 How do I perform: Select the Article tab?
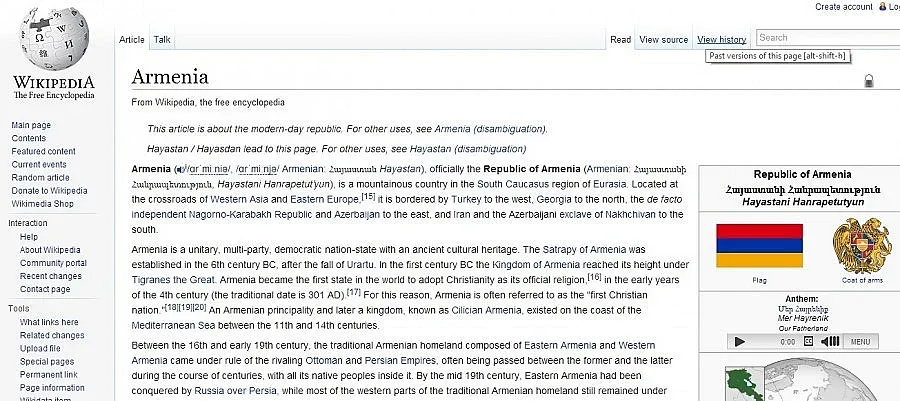coord(132,40)
